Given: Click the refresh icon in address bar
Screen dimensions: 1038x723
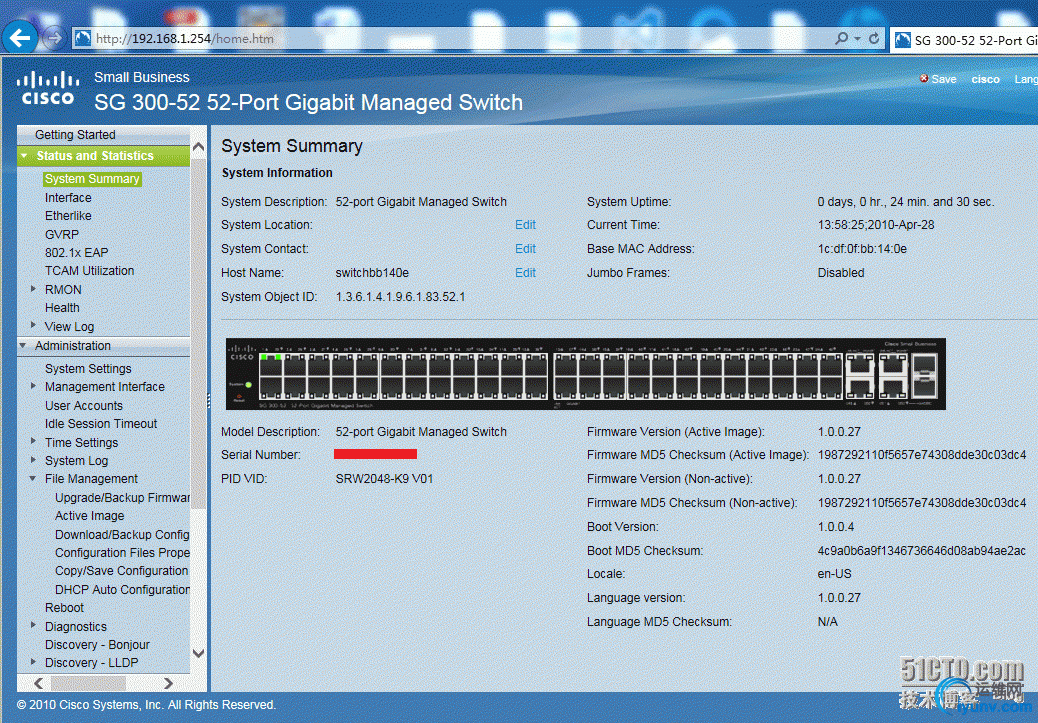Looking at the screenshot, I should click(874, 38).
